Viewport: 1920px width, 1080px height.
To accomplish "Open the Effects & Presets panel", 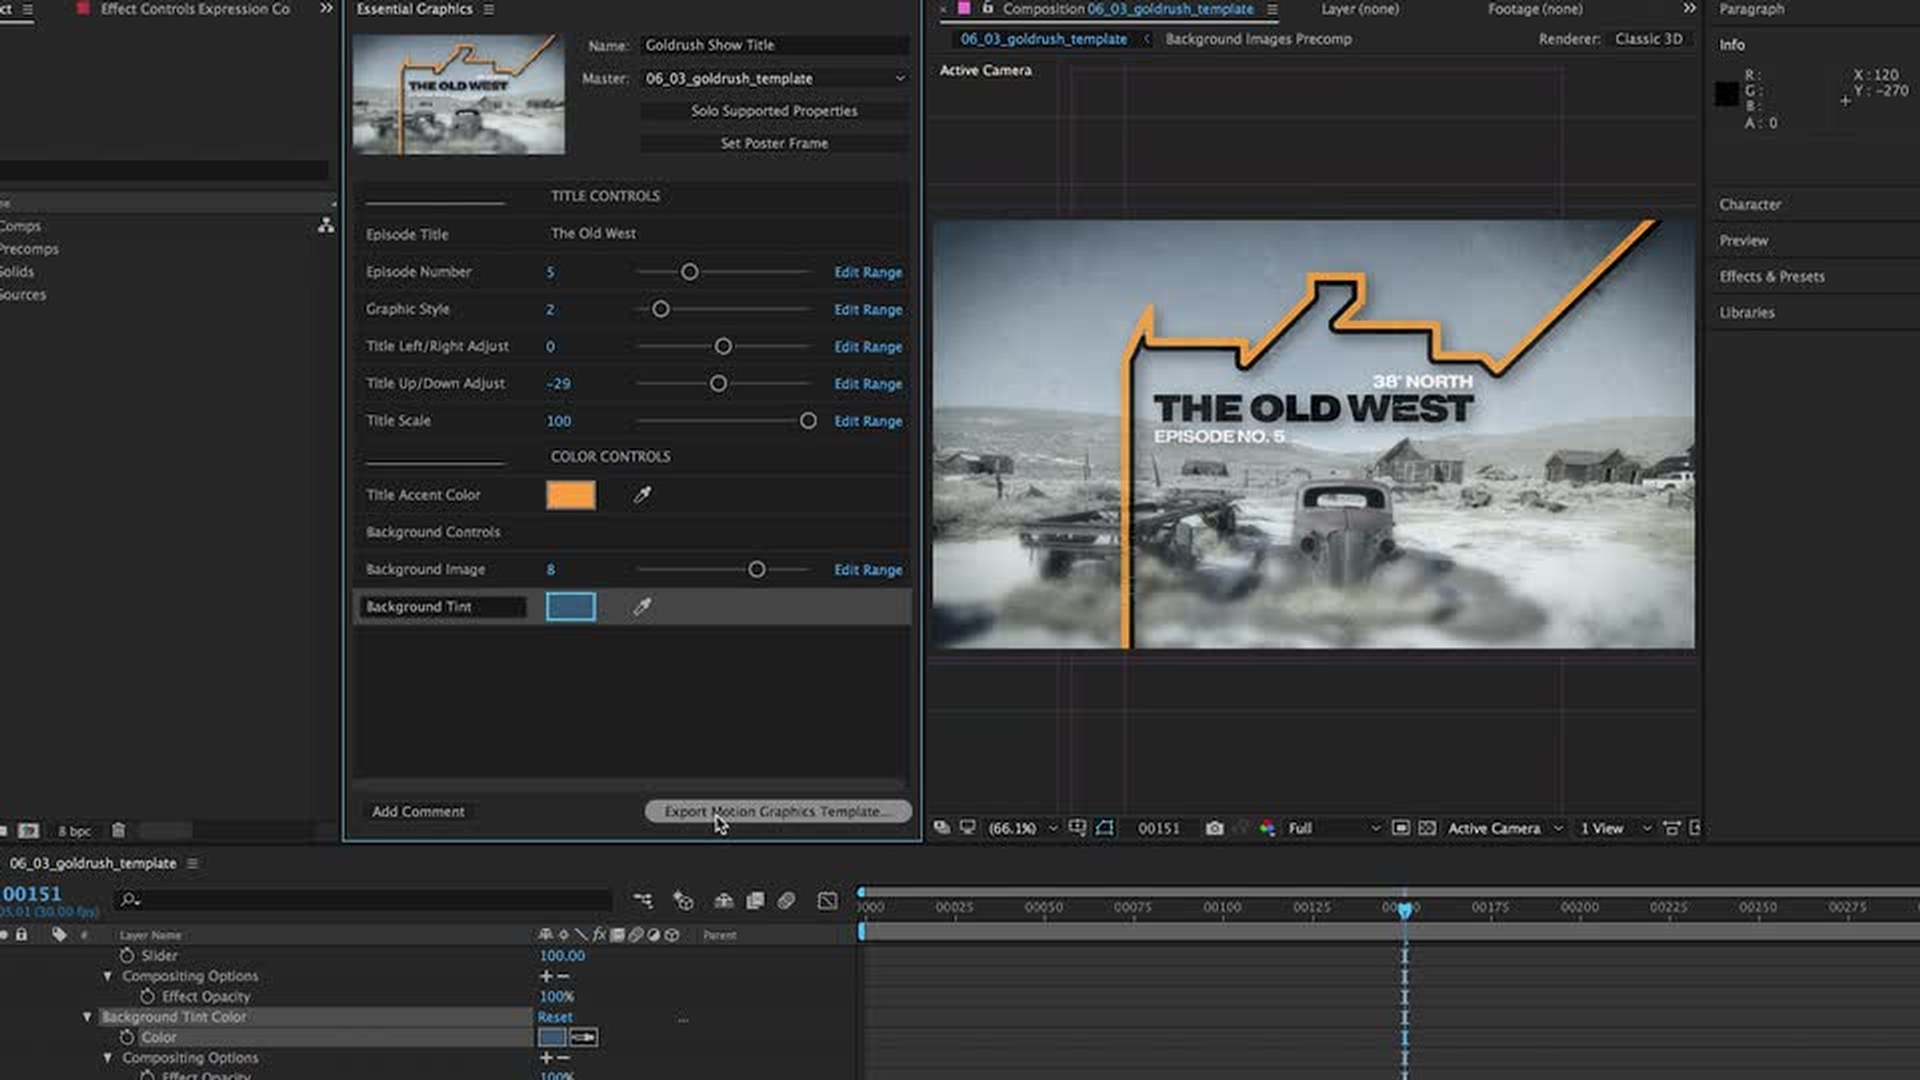I will pyautogui.click(x=1772, y=276).
